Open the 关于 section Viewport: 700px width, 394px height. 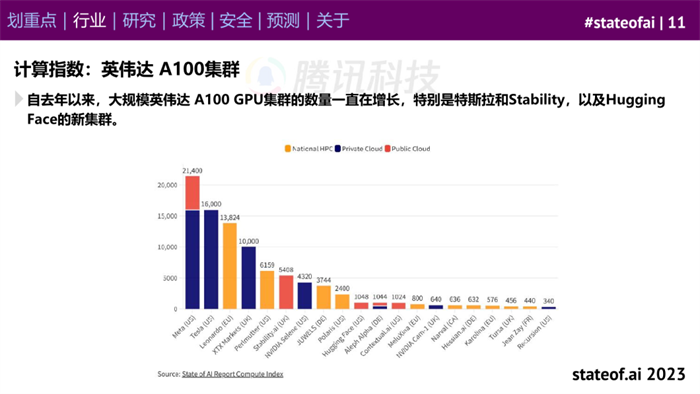[x=333, y=21]
